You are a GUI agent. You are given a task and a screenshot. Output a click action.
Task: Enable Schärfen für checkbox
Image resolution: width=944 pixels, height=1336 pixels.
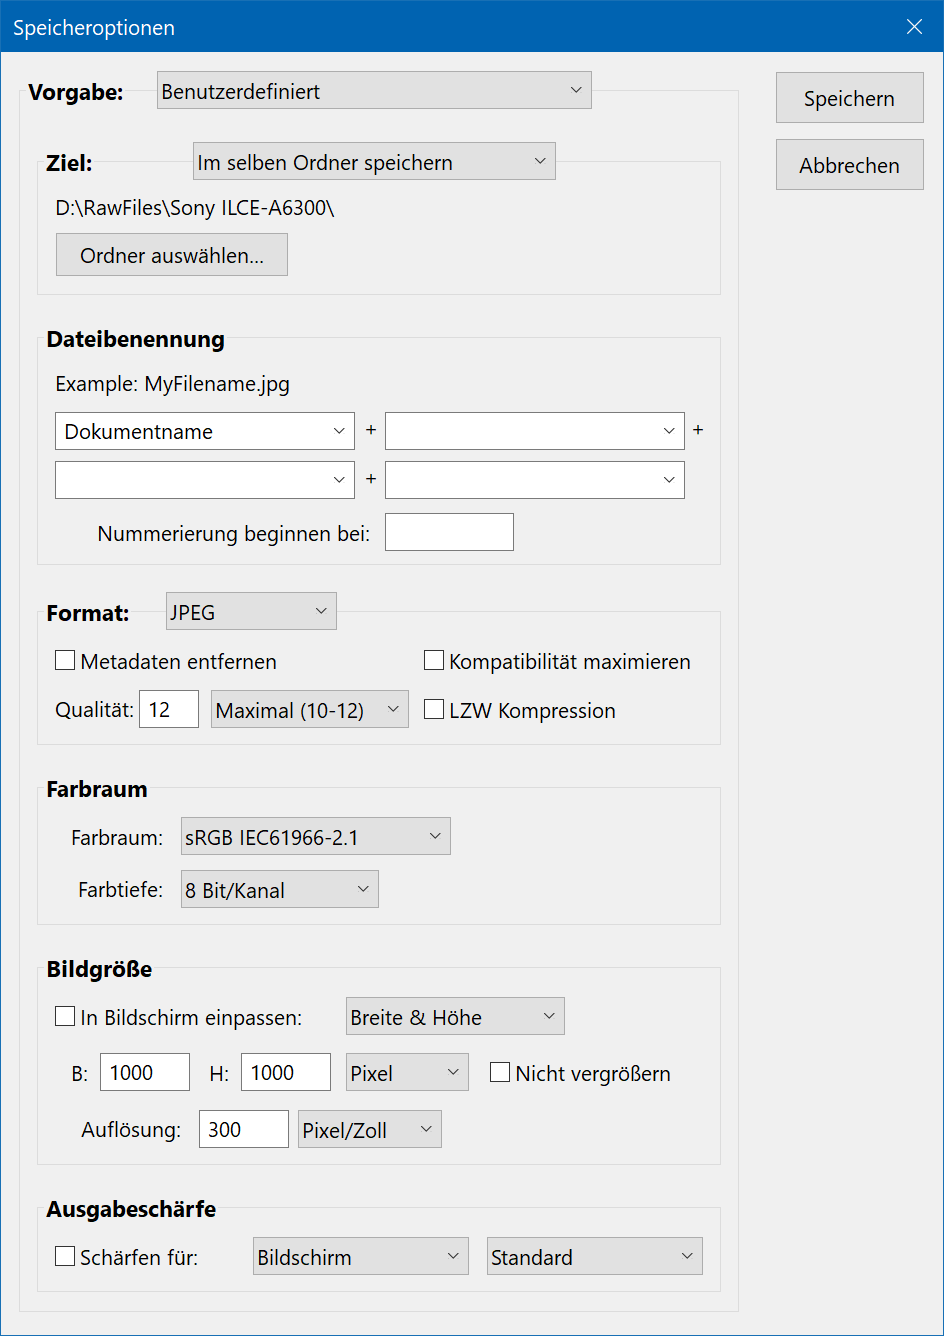(x=65, y=1257)
